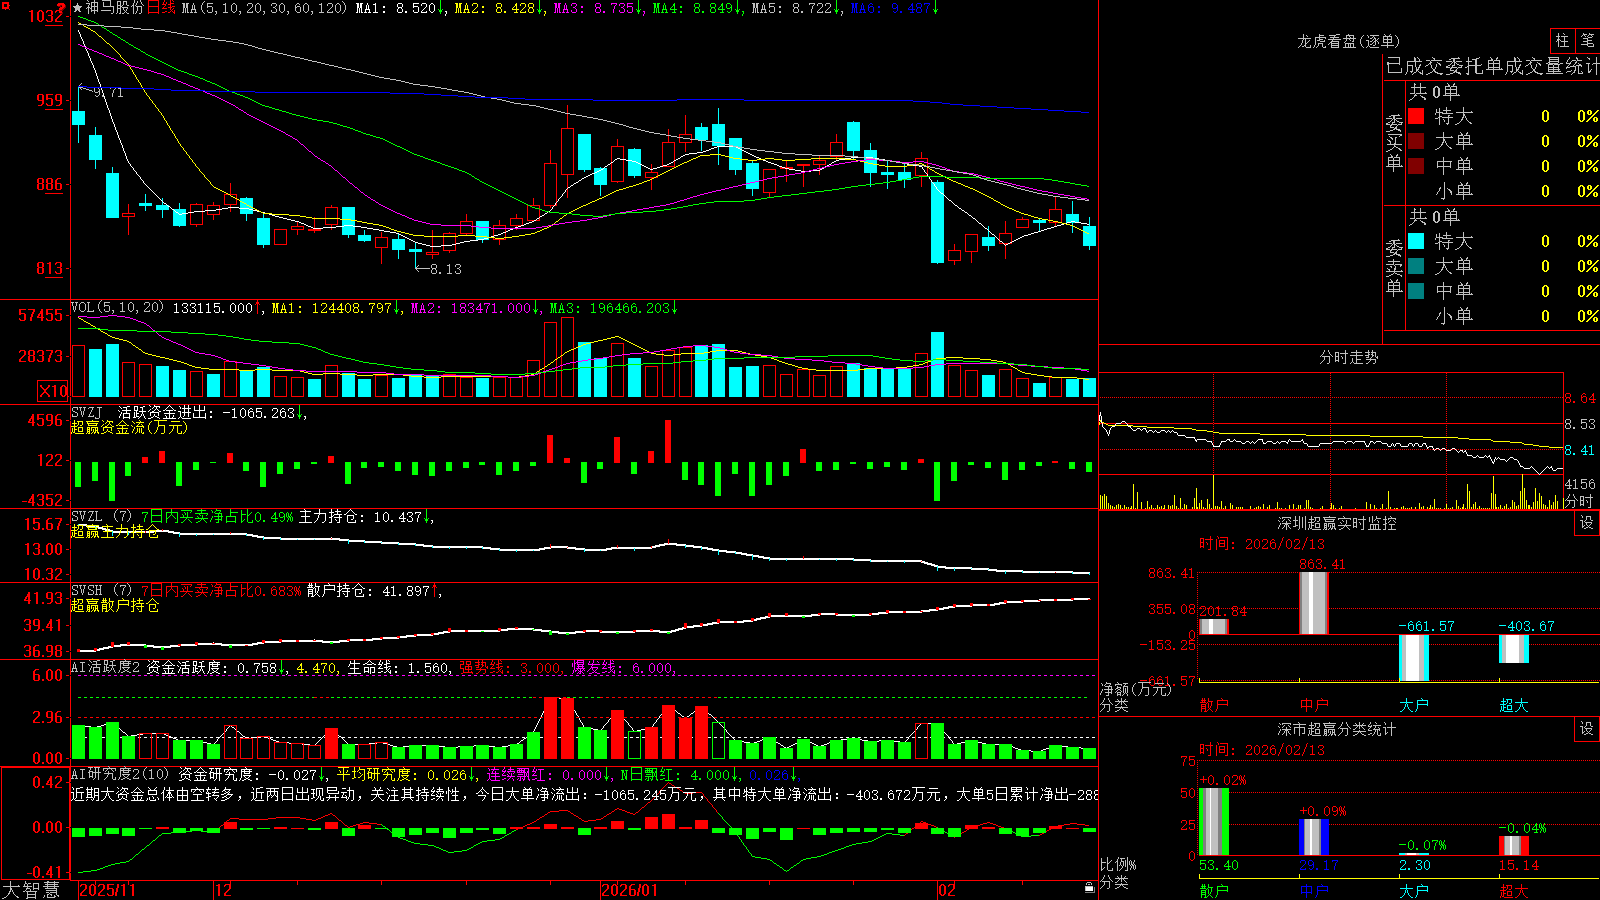The image size is (1600, 900).
Task: Switch 龙虎看盘 to 笔 tick view
Action: pos(1587,41)
